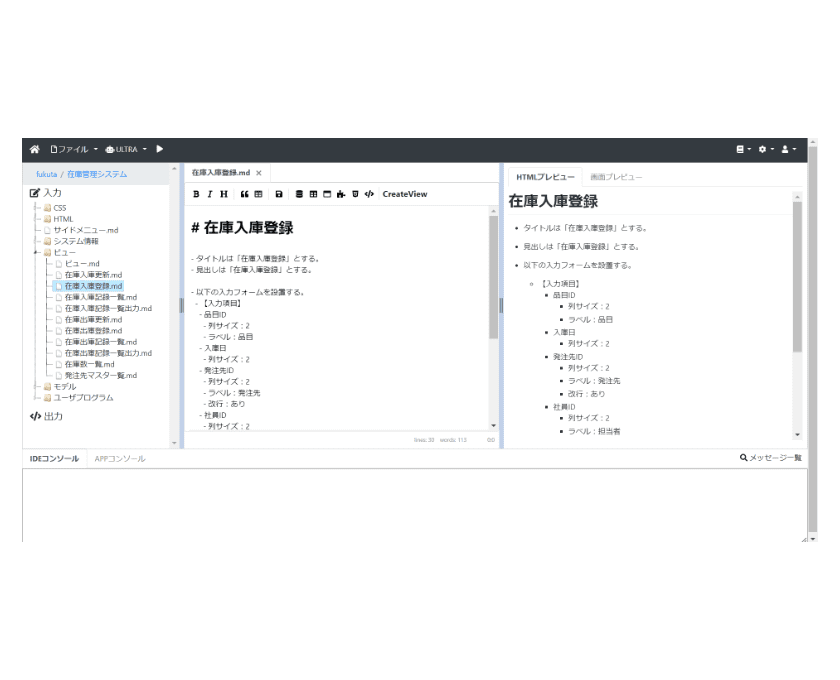Insert a blockquote with the quote icon
The width and height of the screenshot is (840, 680).
pyautogui.click(x=244, y=194)
